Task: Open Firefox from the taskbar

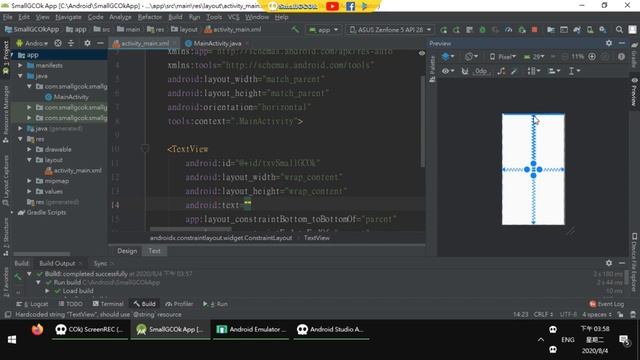Action: click(37, 329)
